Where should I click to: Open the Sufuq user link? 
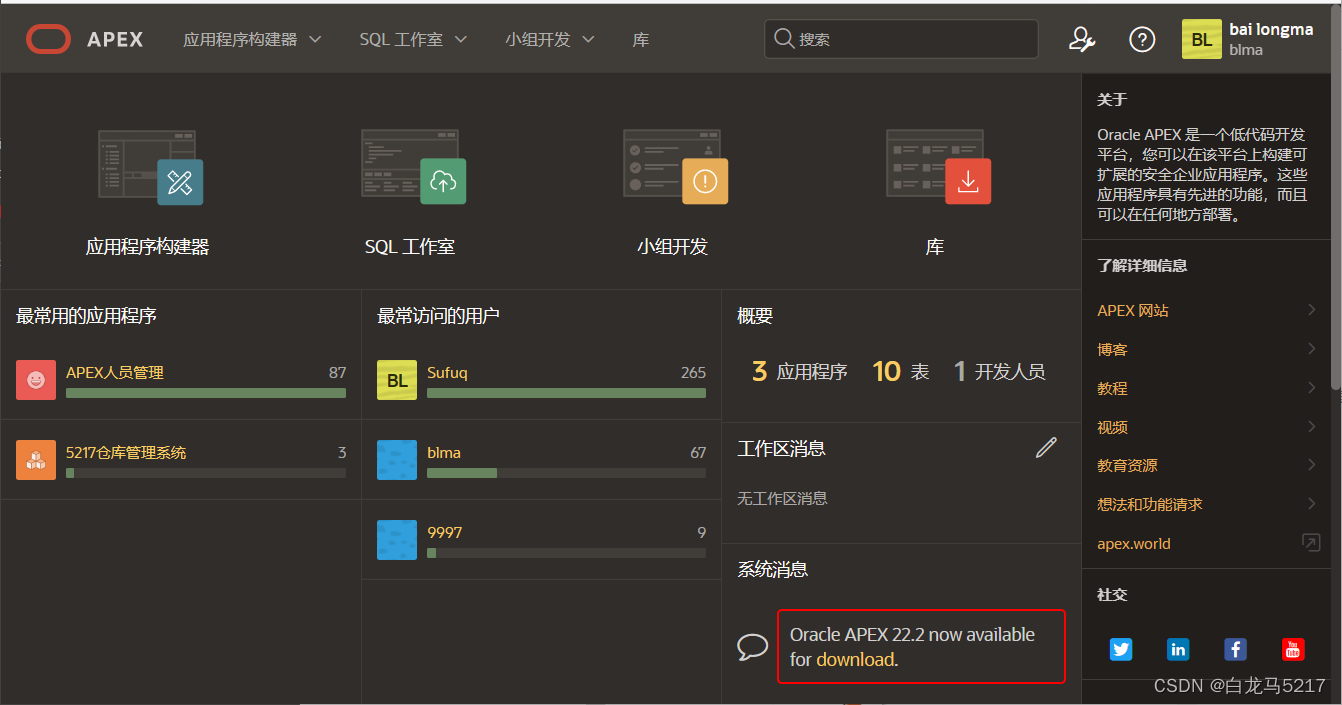pos(447,372)
